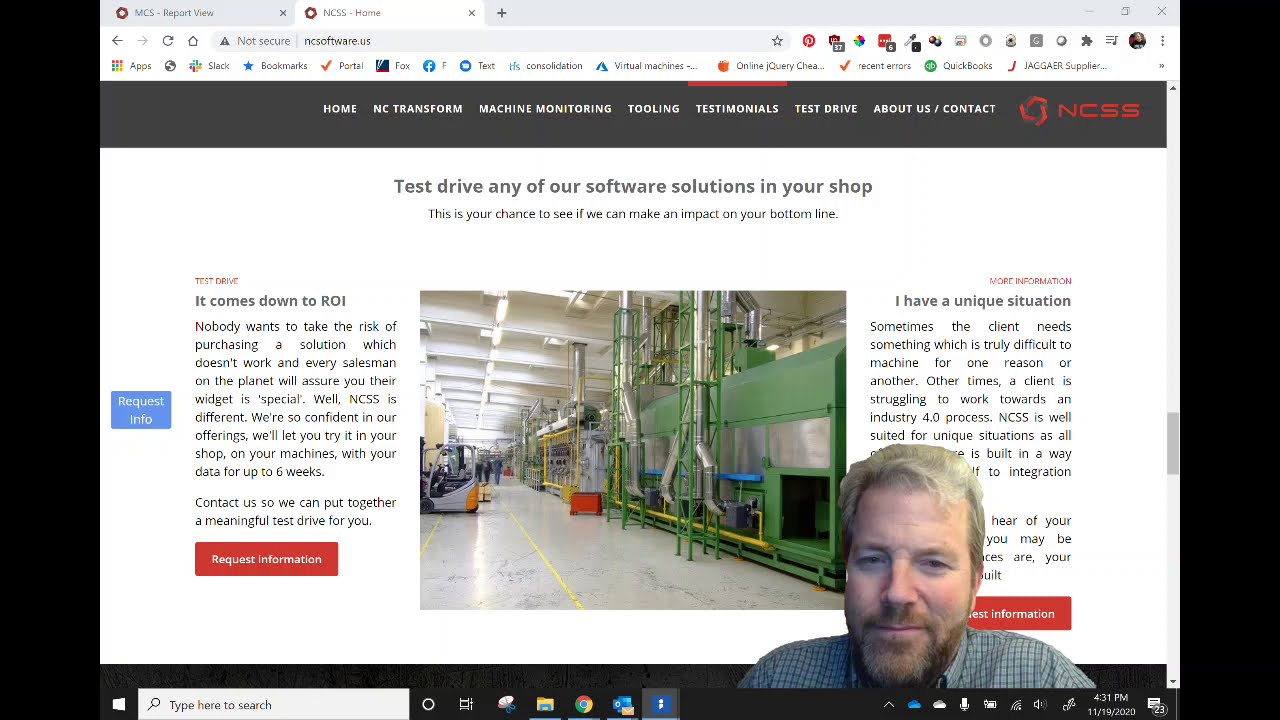Open the Extensions puzzle-piece icon
This screenshot has height=720, width=1280.
click(1087, 41)
